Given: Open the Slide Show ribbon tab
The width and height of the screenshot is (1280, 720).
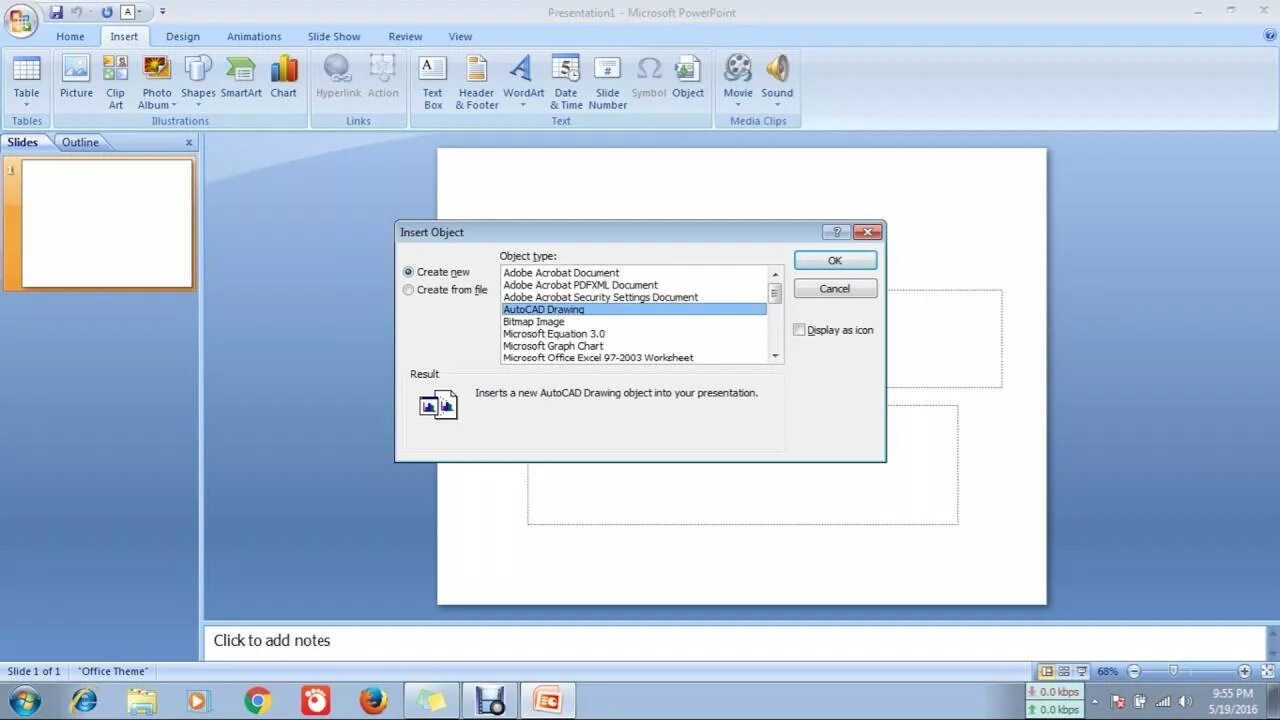Looking at the screenshot, I should tap(334, 36).
